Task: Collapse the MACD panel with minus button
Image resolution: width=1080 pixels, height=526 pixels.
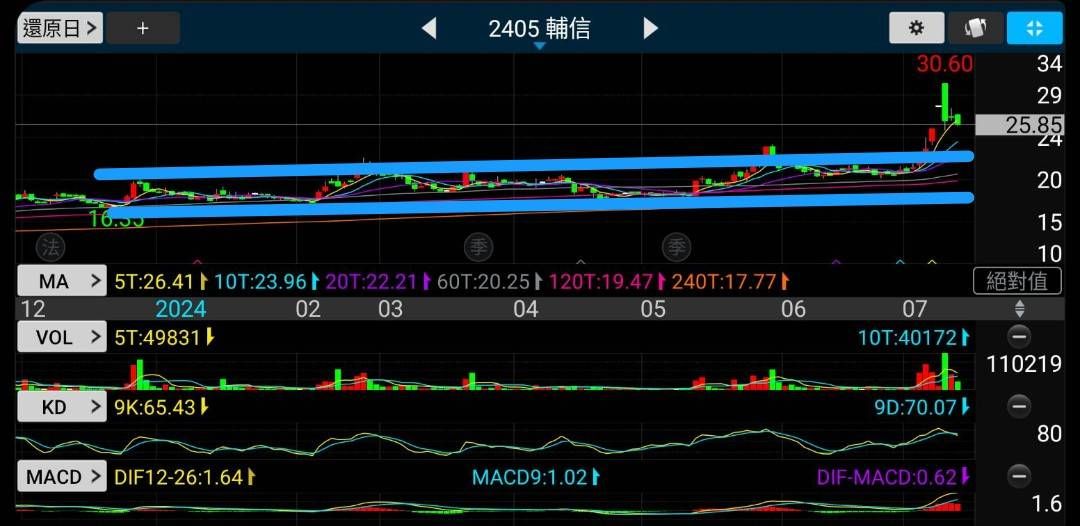Action: (x=1019, y=476)
